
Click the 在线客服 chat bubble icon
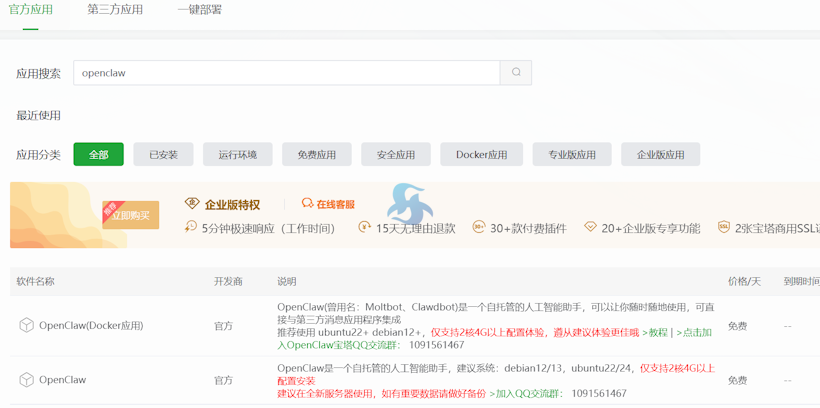(308, 204)
